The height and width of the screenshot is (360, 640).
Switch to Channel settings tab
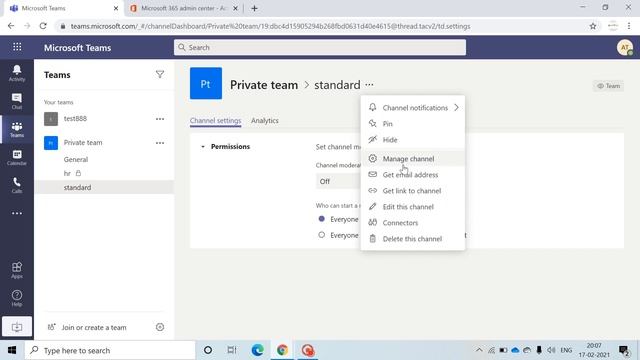216,120
